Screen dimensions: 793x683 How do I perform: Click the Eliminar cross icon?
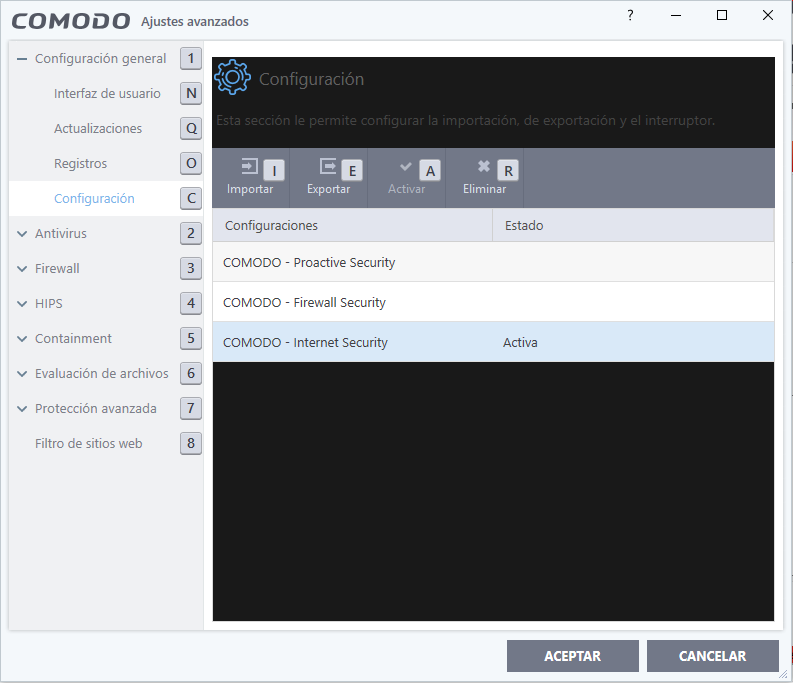coord(484,166)
